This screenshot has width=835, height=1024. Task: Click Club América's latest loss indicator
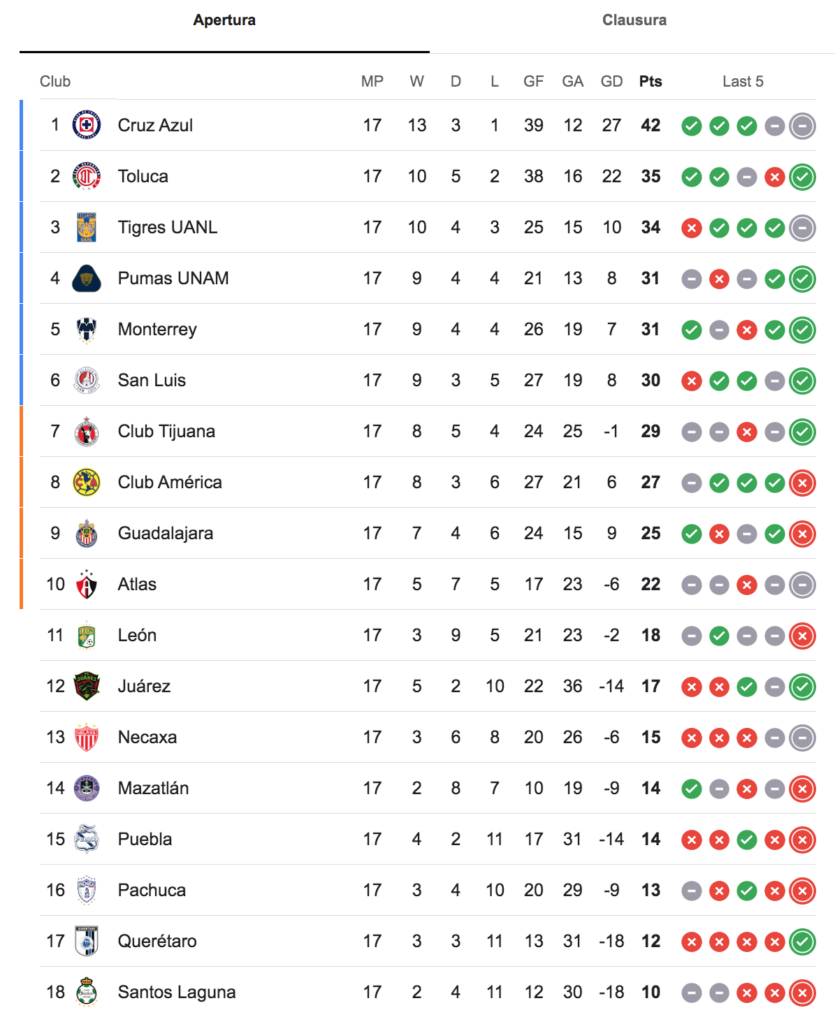[x=802, y=483]
